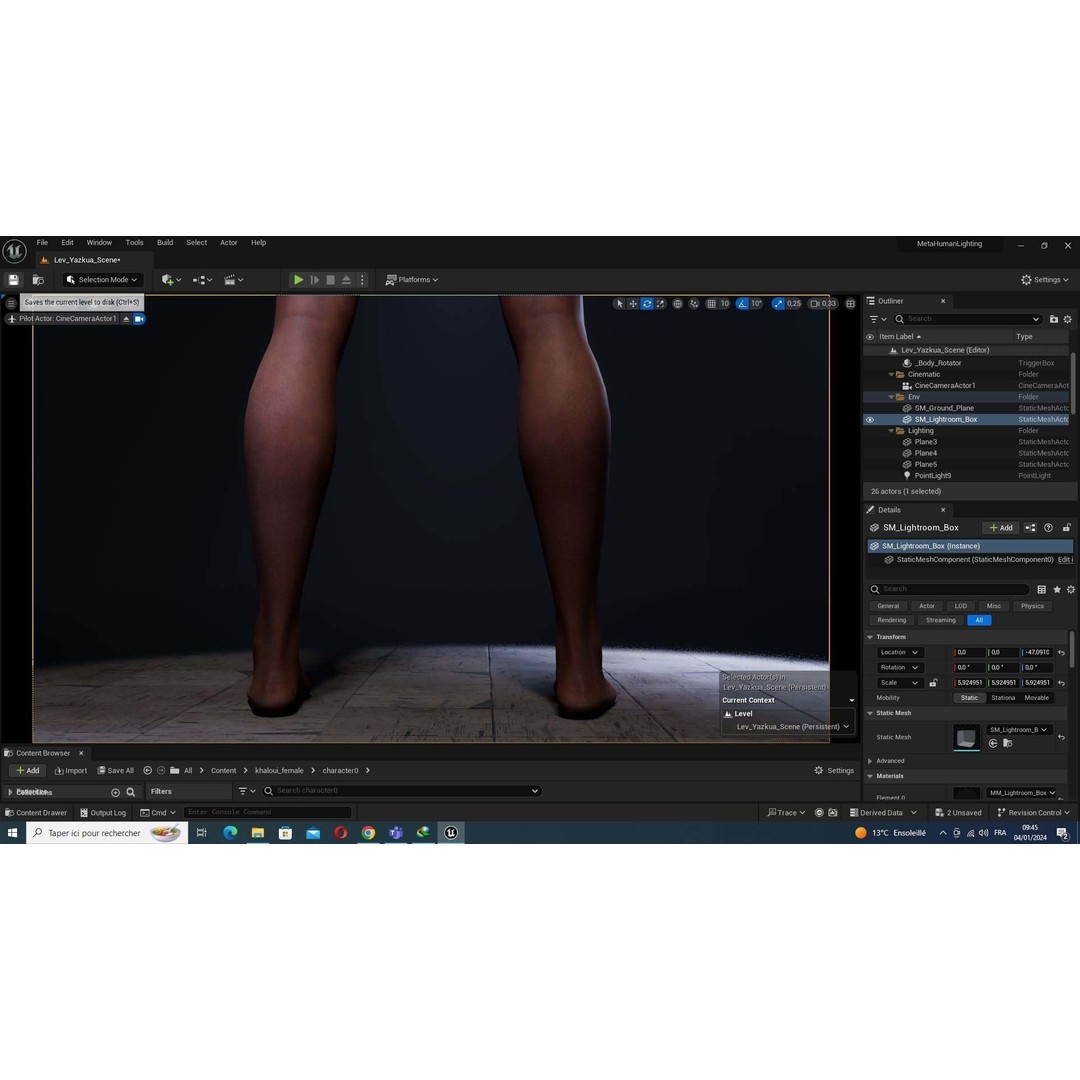1080x1080 pixels.
Task: Click Import in Content Browser
Action: pyautogui.click(x=71, y=771)
